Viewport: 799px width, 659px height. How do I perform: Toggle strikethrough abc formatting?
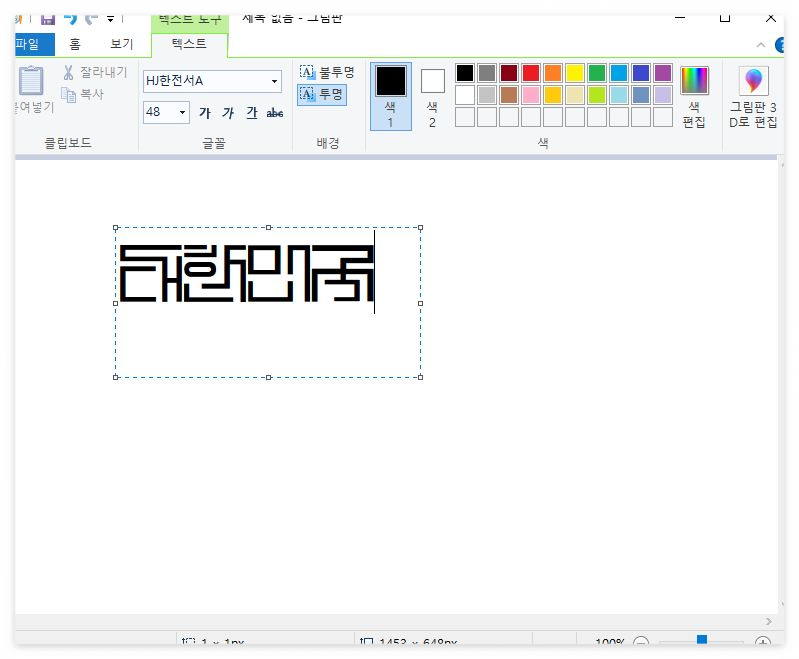point(275,113)
